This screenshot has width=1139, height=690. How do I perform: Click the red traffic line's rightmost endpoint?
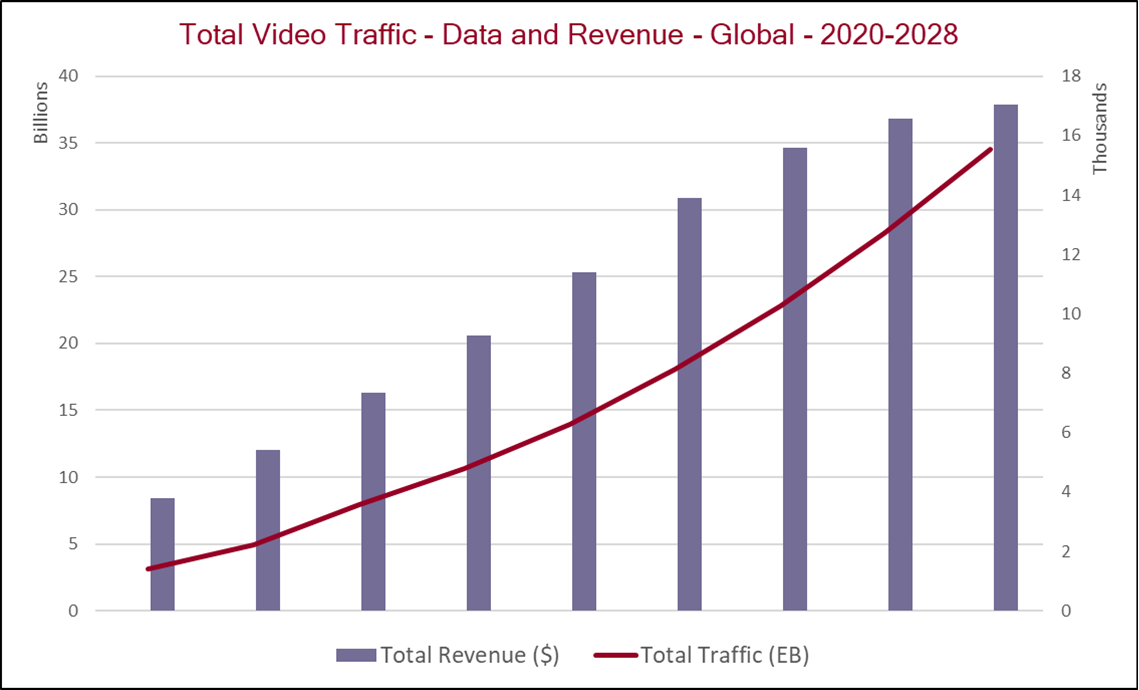990,149
